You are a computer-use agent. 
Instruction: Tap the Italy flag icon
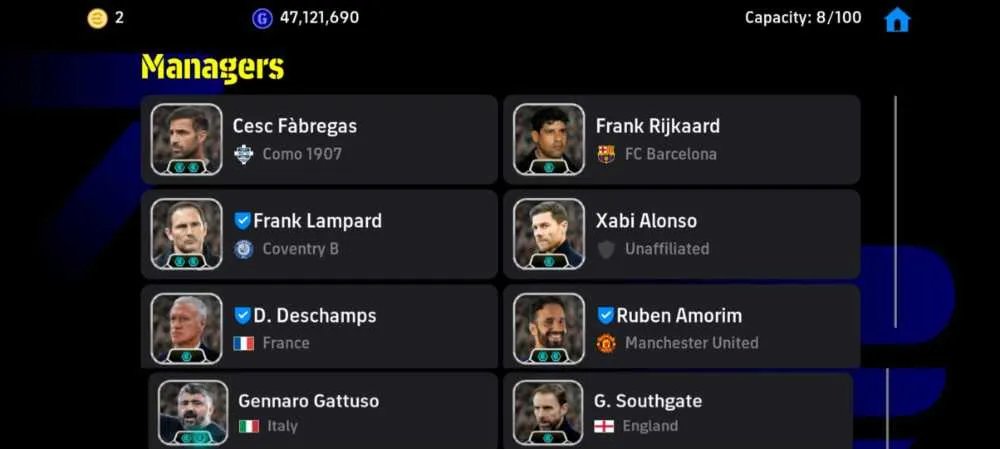pyautogui.click(x=249, y=426)
